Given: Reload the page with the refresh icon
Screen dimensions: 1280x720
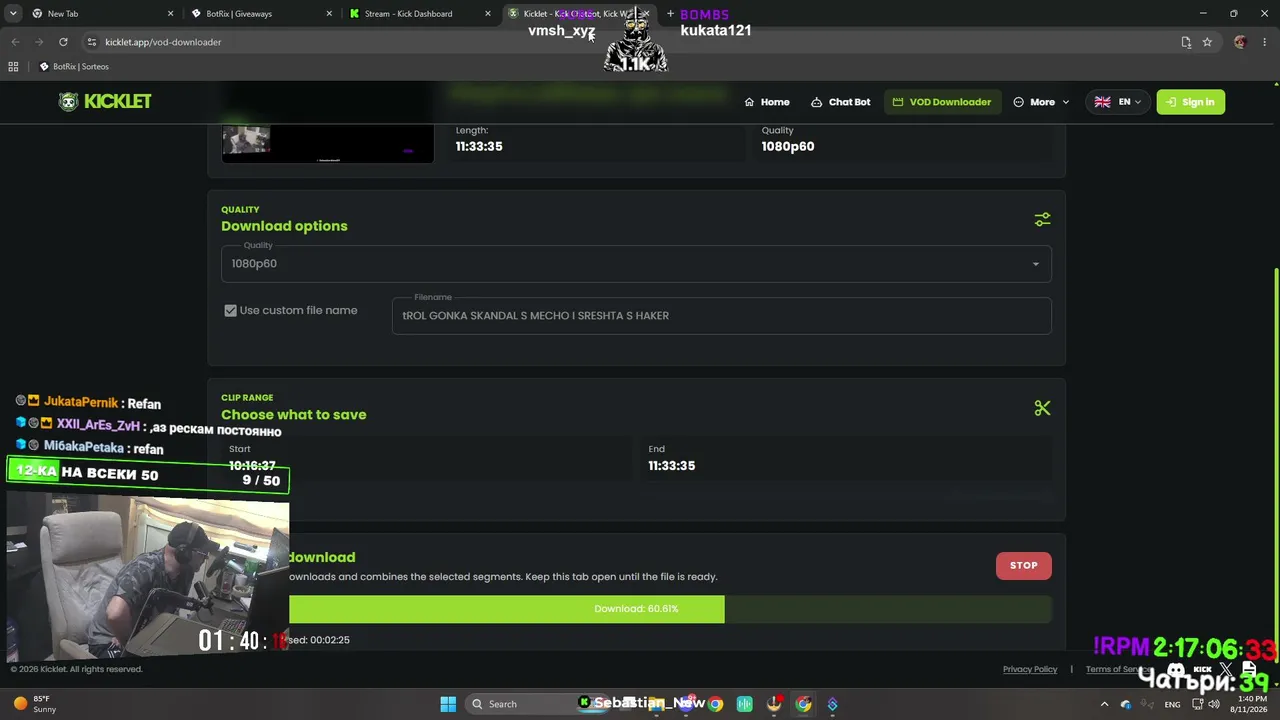Looking at the screenshot, I should tap(63, 42).
